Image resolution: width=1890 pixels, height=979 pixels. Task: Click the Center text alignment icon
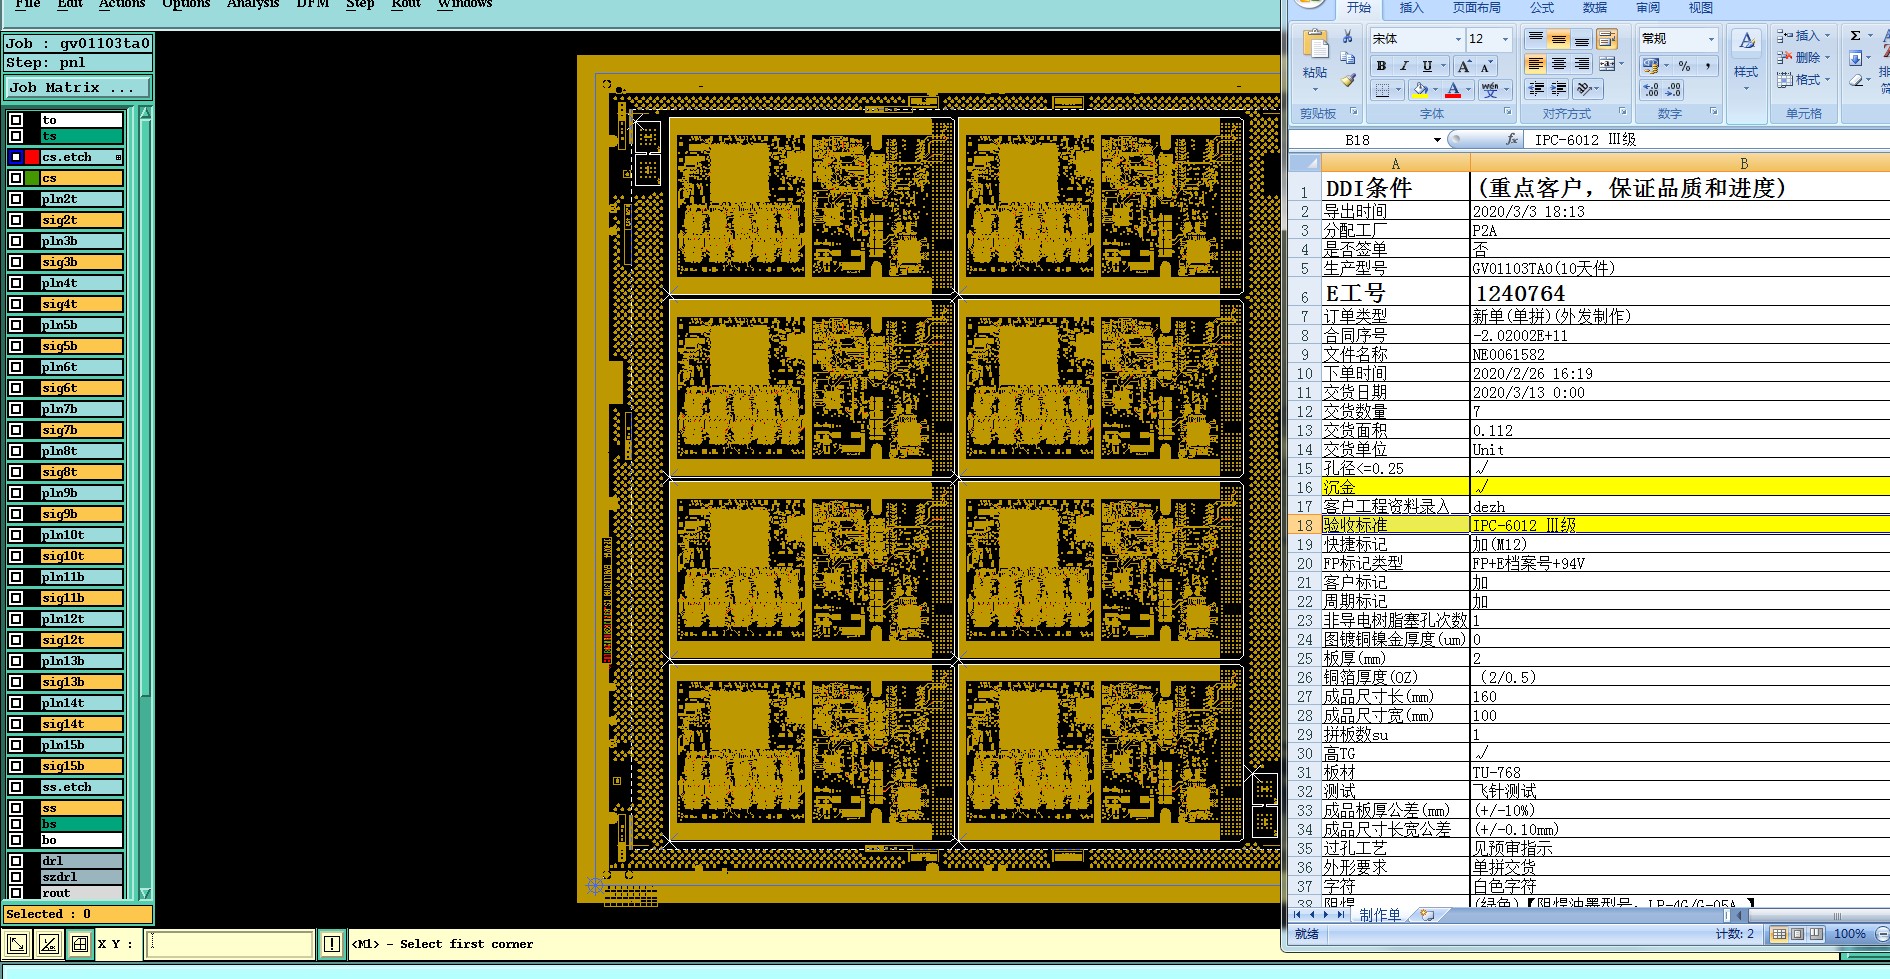[1559, 64]
